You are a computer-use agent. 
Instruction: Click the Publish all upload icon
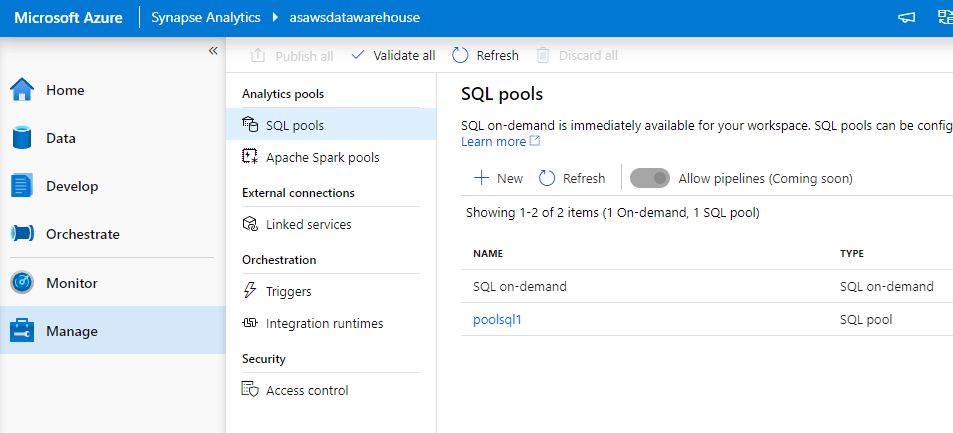click(258, 55)
